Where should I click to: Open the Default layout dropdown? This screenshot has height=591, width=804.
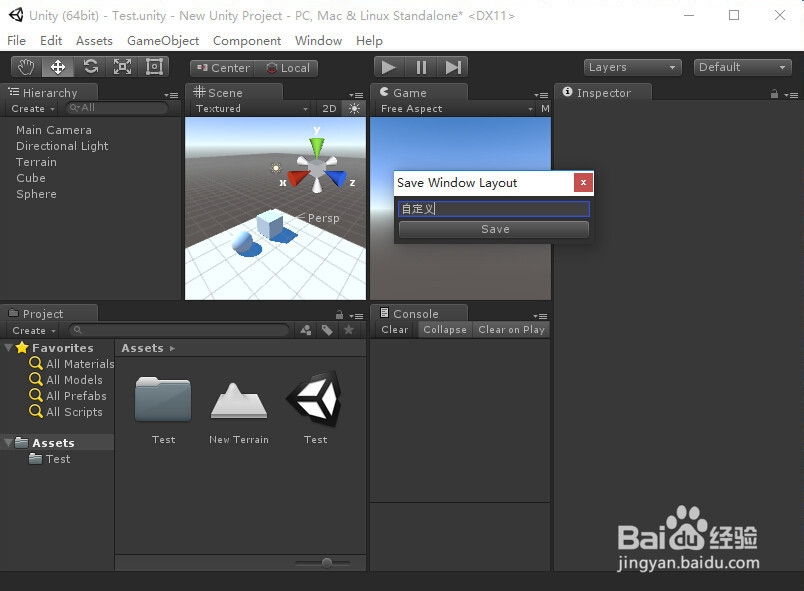point(742,67)
